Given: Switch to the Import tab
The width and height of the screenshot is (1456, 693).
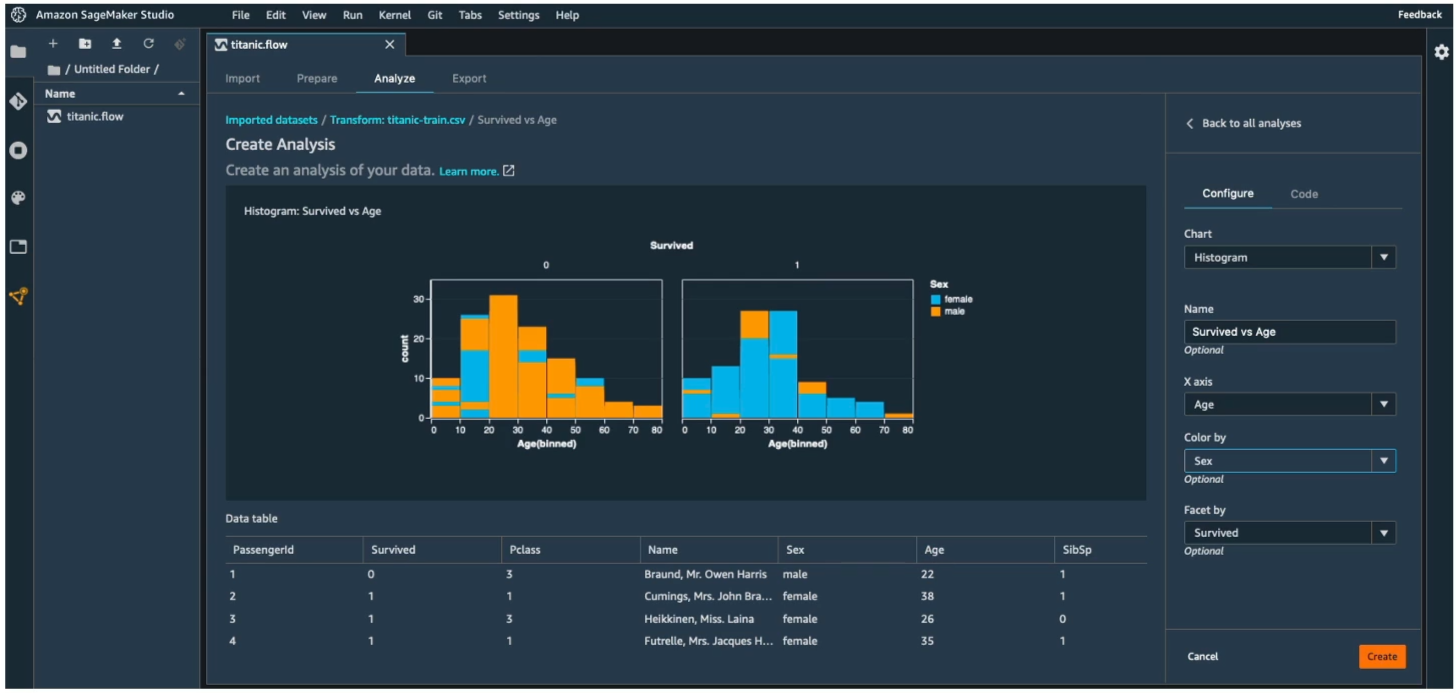Looking at the screenshot, I should [x=243, y=78].
